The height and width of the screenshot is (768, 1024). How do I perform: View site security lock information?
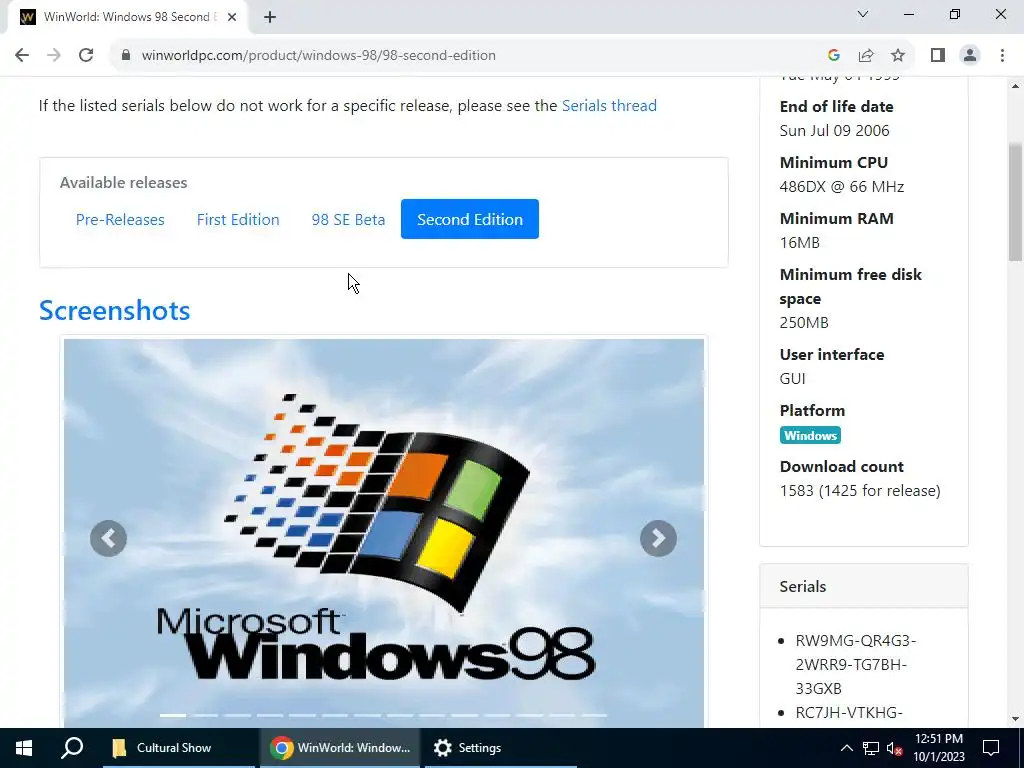125,56
